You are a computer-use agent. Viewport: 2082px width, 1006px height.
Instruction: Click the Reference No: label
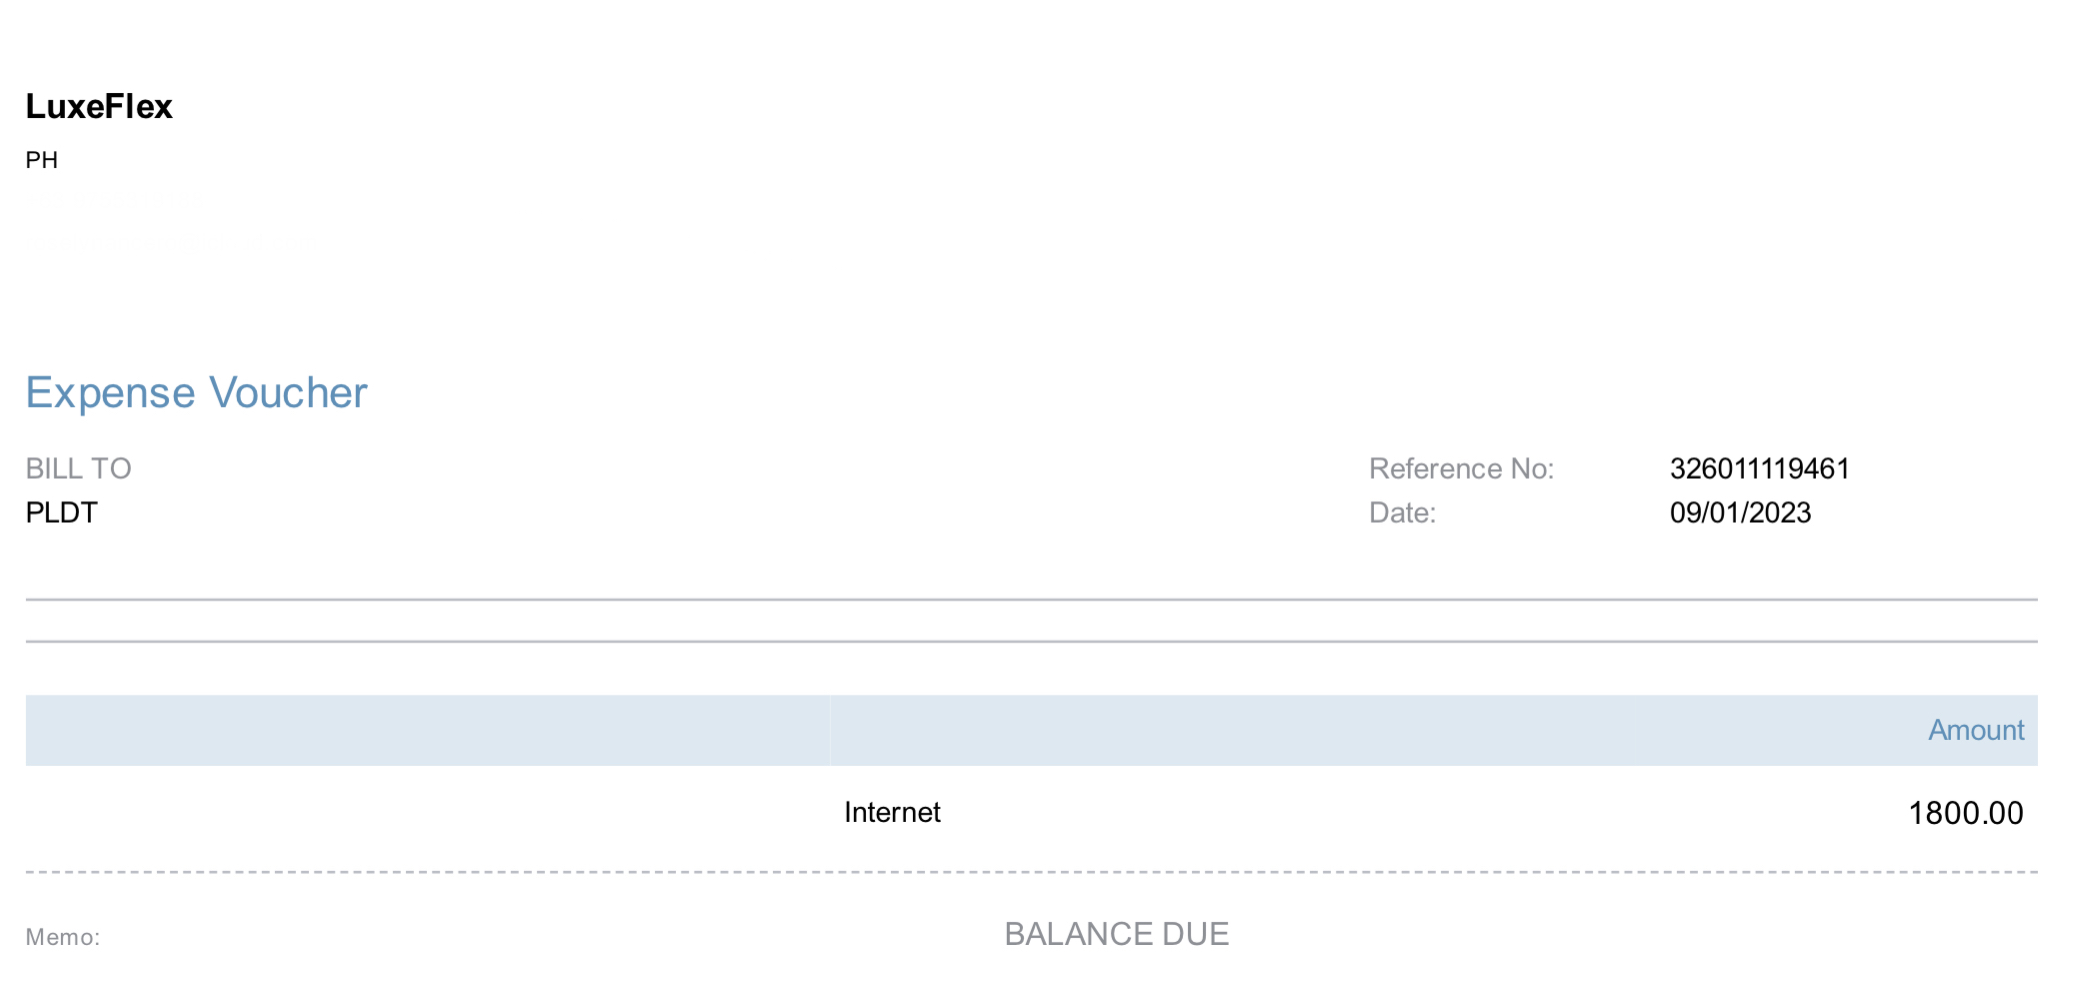click(x=1461, y=468)
